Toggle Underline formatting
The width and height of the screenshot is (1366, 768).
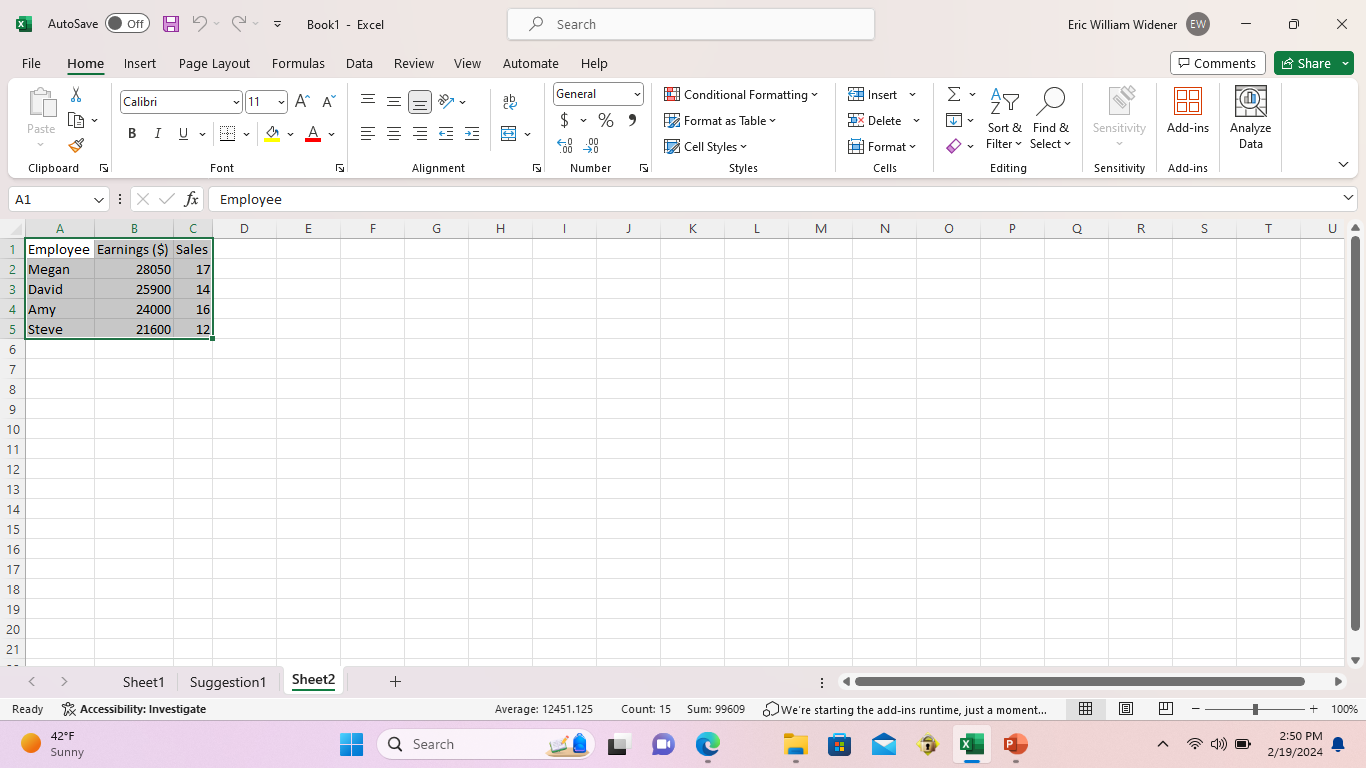183,133
